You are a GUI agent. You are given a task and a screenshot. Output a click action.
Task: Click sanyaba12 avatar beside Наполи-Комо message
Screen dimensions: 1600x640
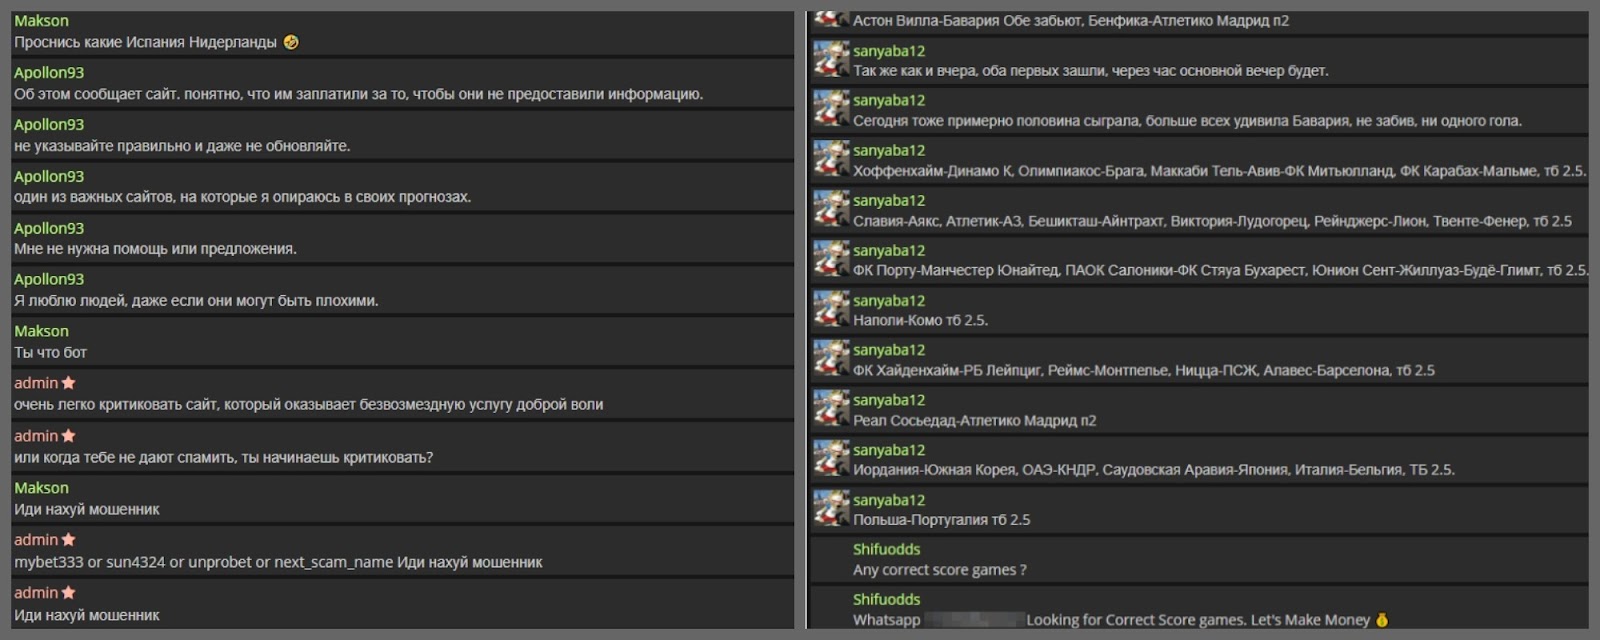pyautogui.click(x=831, y=309)
